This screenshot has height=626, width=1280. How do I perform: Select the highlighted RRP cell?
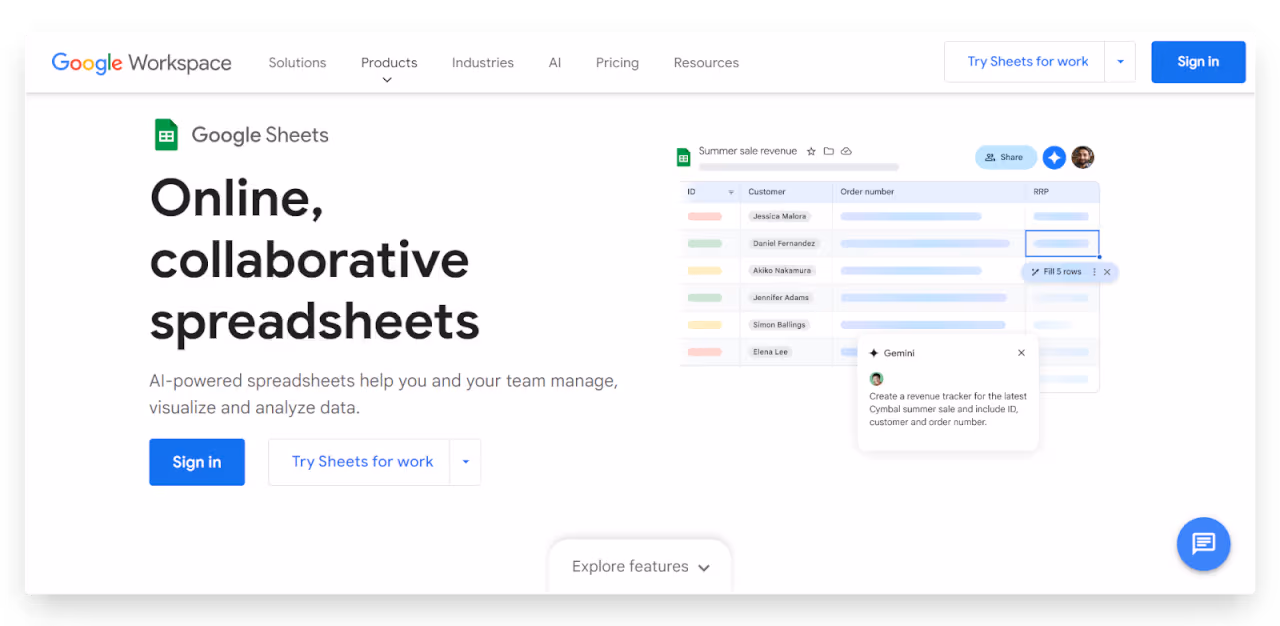(1062, 243)
